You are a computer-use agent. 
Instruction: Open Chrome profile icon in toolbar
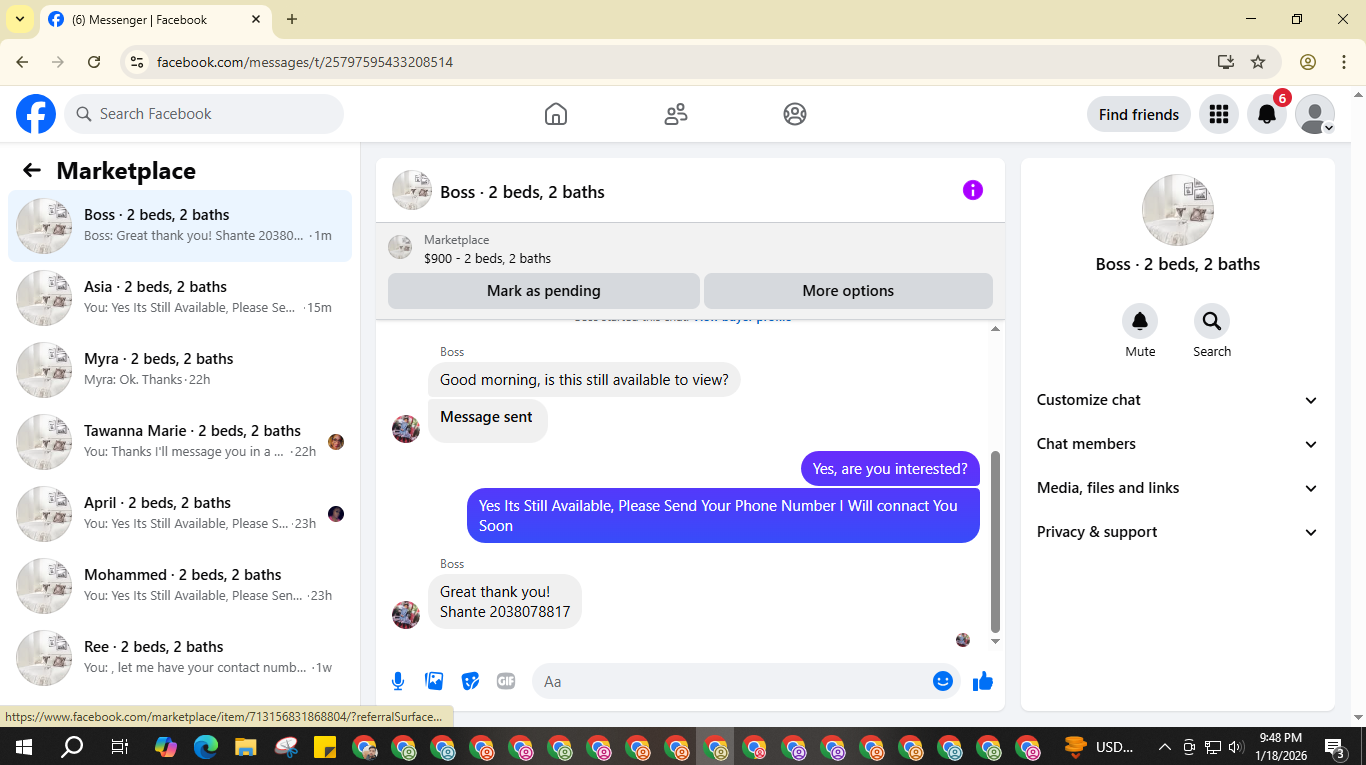coord(1308,62)
